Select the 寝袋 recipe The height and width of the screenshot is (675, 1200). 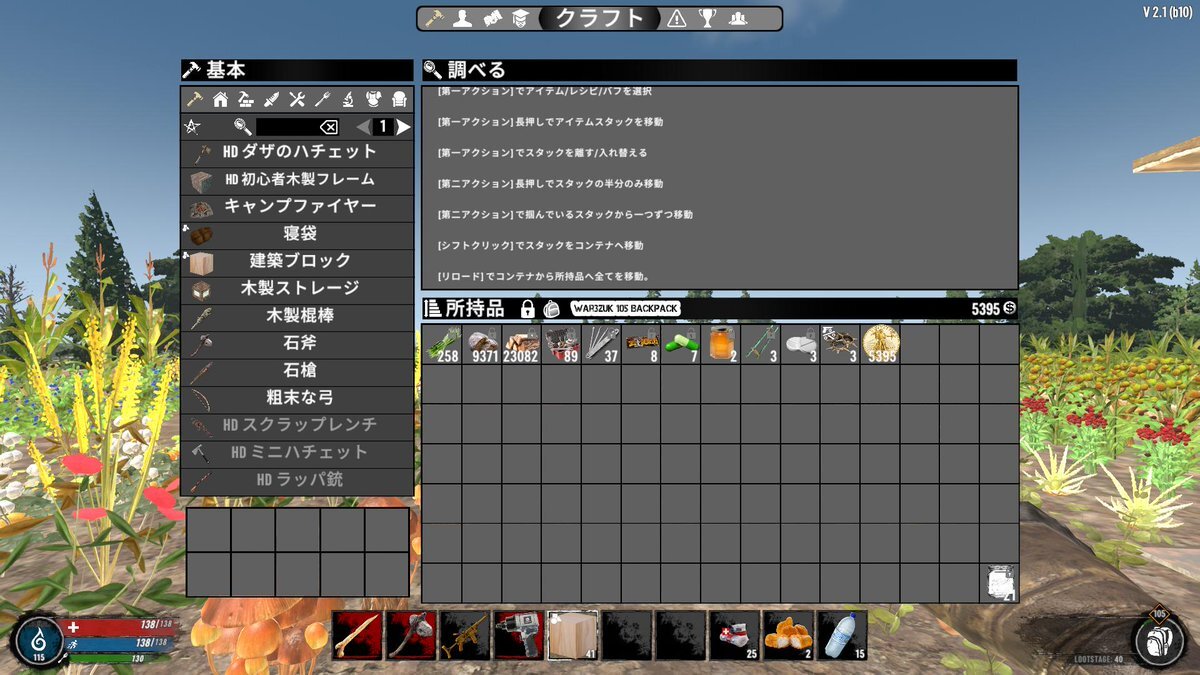pyautogui.click(x=297, y=235)
